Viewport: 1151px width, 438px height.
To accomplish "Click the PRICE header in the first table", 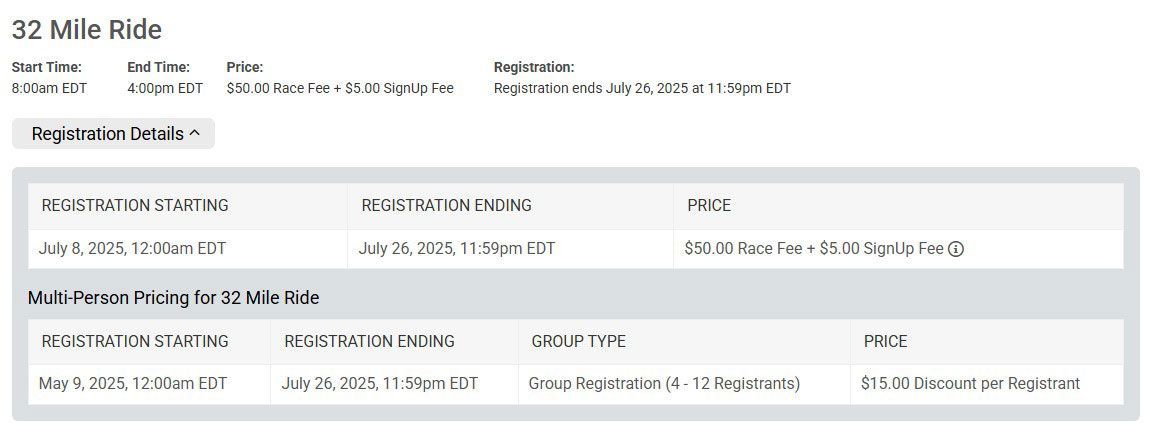I will click(709, 205).
